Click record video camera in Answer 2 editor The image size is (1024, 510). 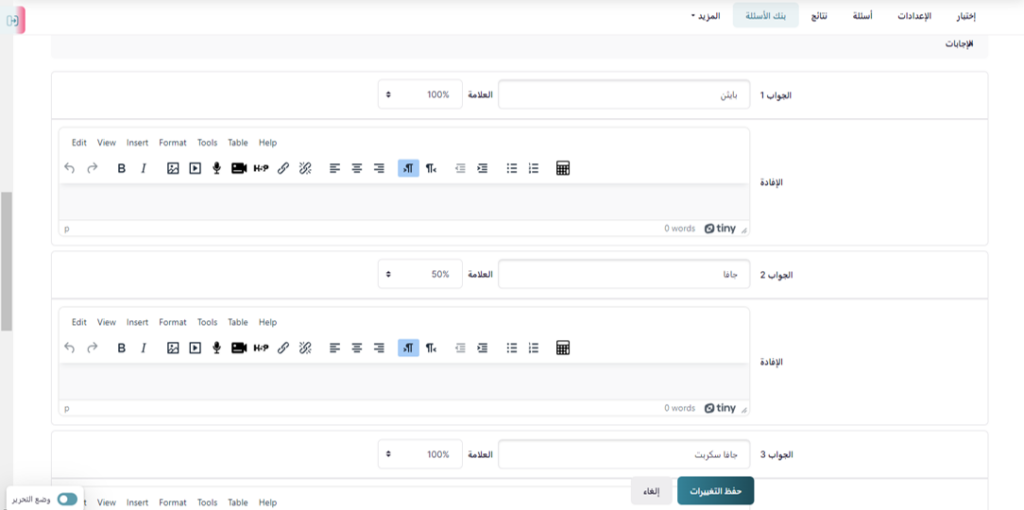coord(239,349)
